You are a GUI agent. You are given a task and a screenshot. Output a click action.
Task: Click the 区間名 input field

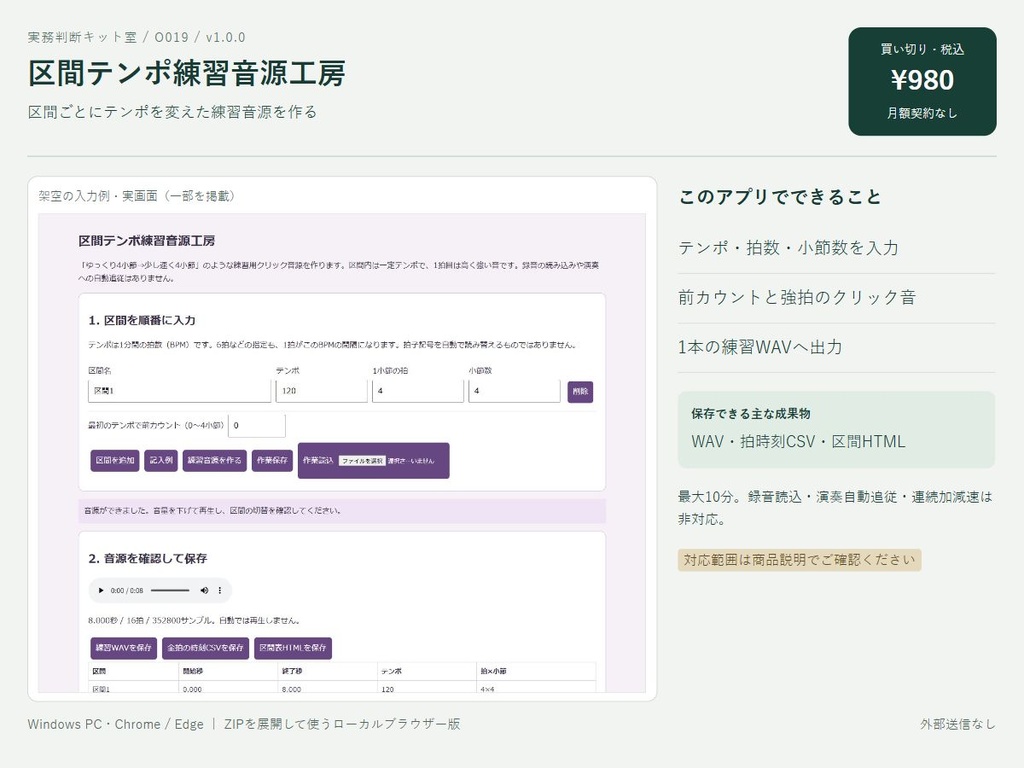[180, 391]
